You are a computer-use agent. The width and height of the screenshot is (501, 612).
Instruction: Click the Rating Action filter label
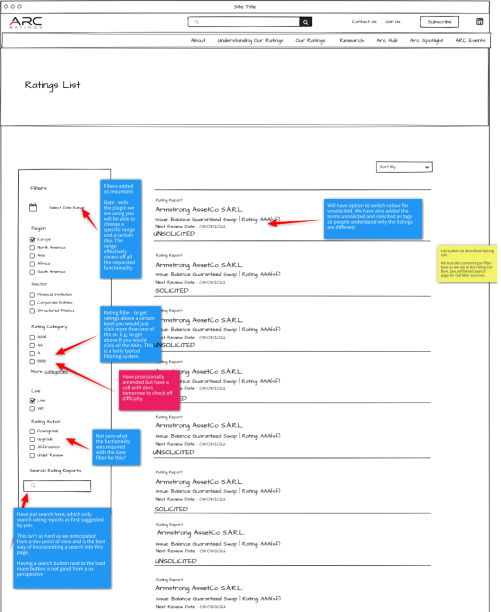[46, 422]
